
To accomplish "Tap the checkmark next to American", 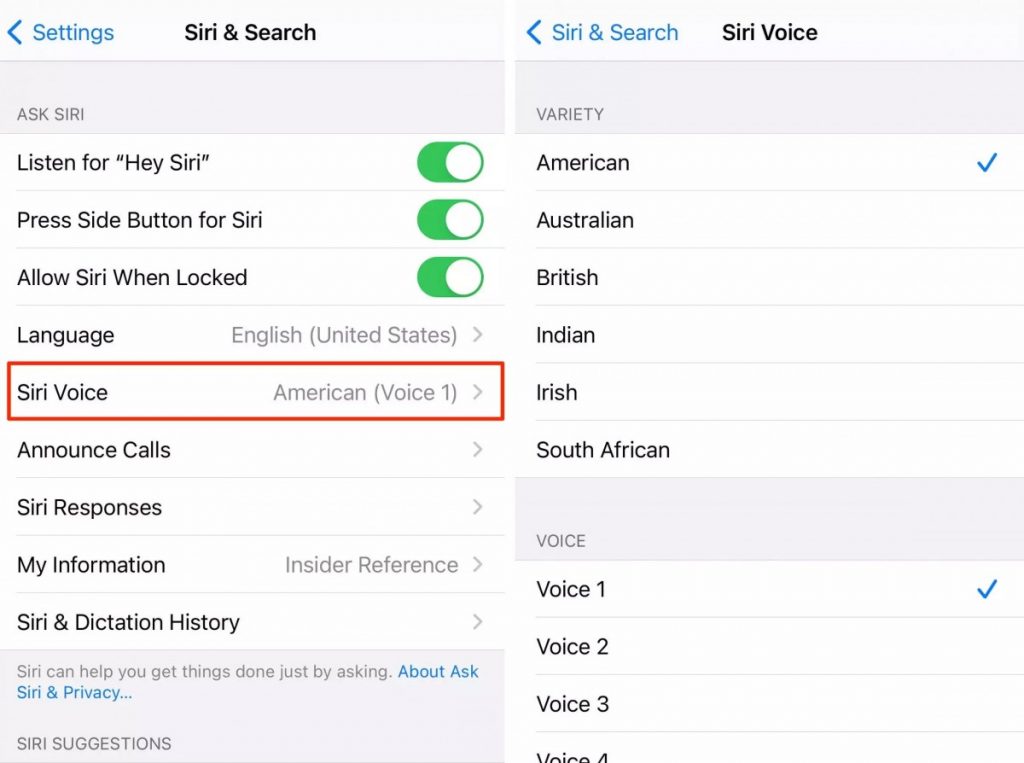I will point(988,162).
